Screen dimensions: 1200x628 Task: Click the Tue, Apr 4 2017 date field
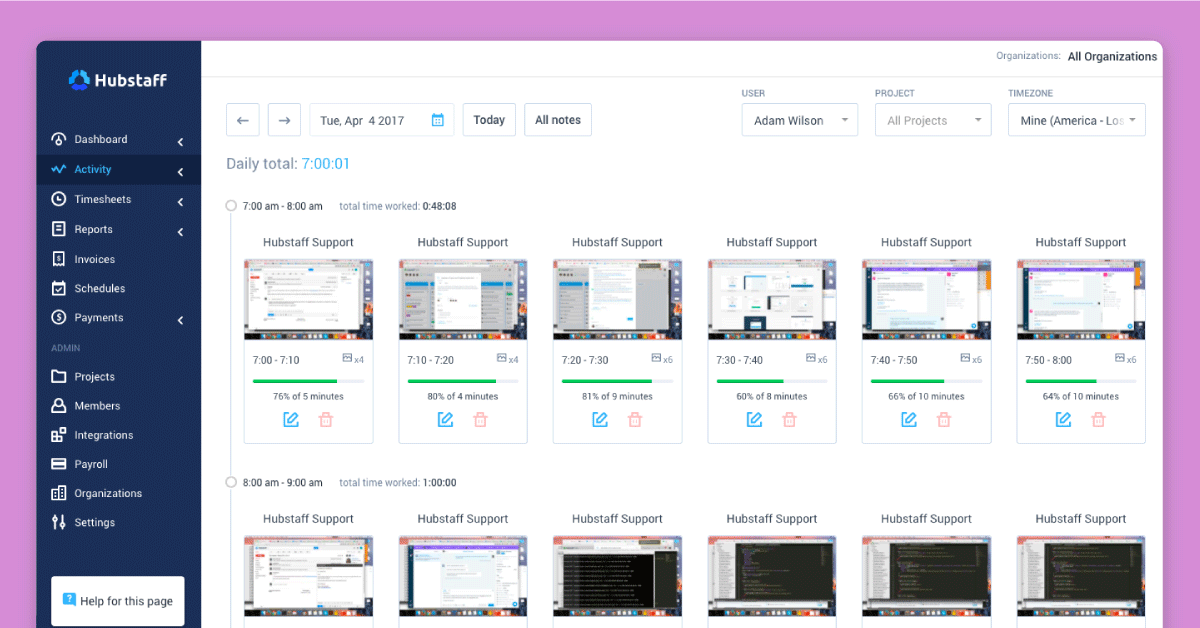pyautogui.click(x=381, y=120)
